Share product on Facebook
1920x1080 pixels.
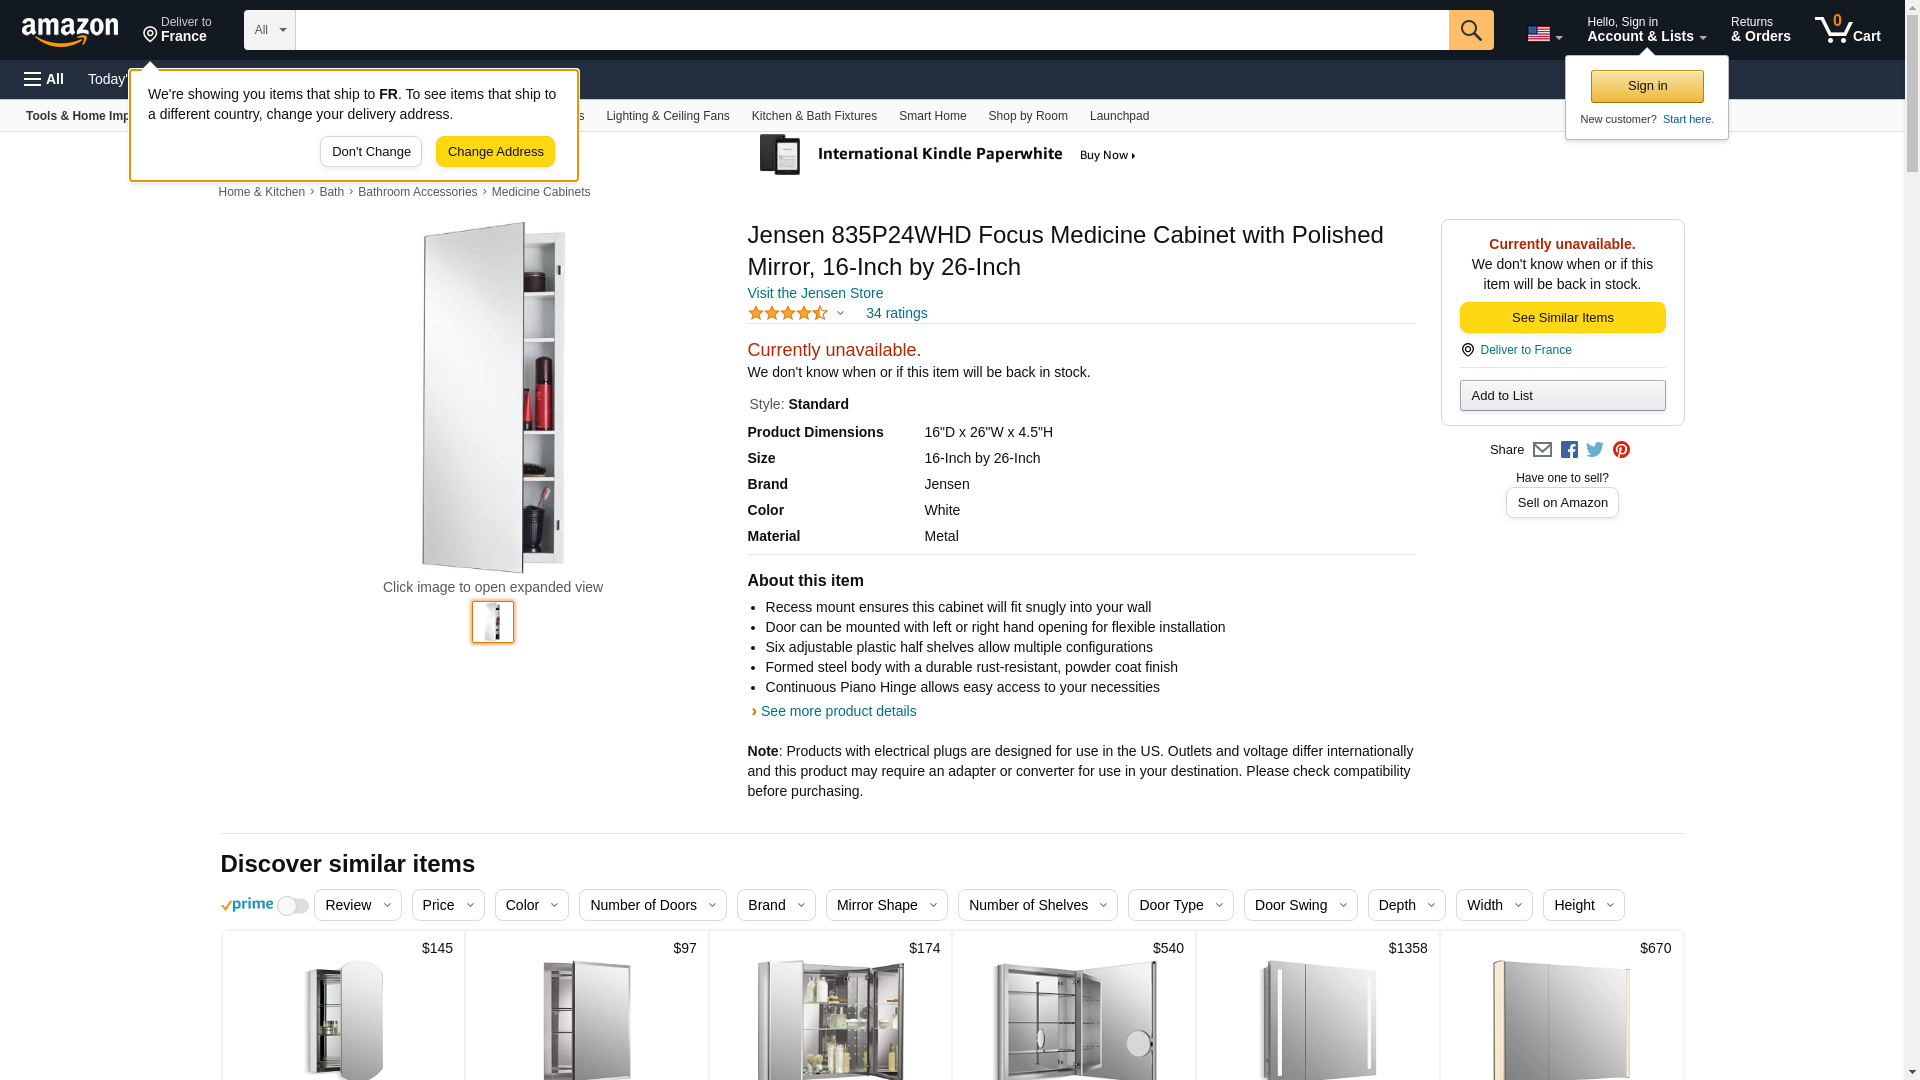pos(1569,450)
